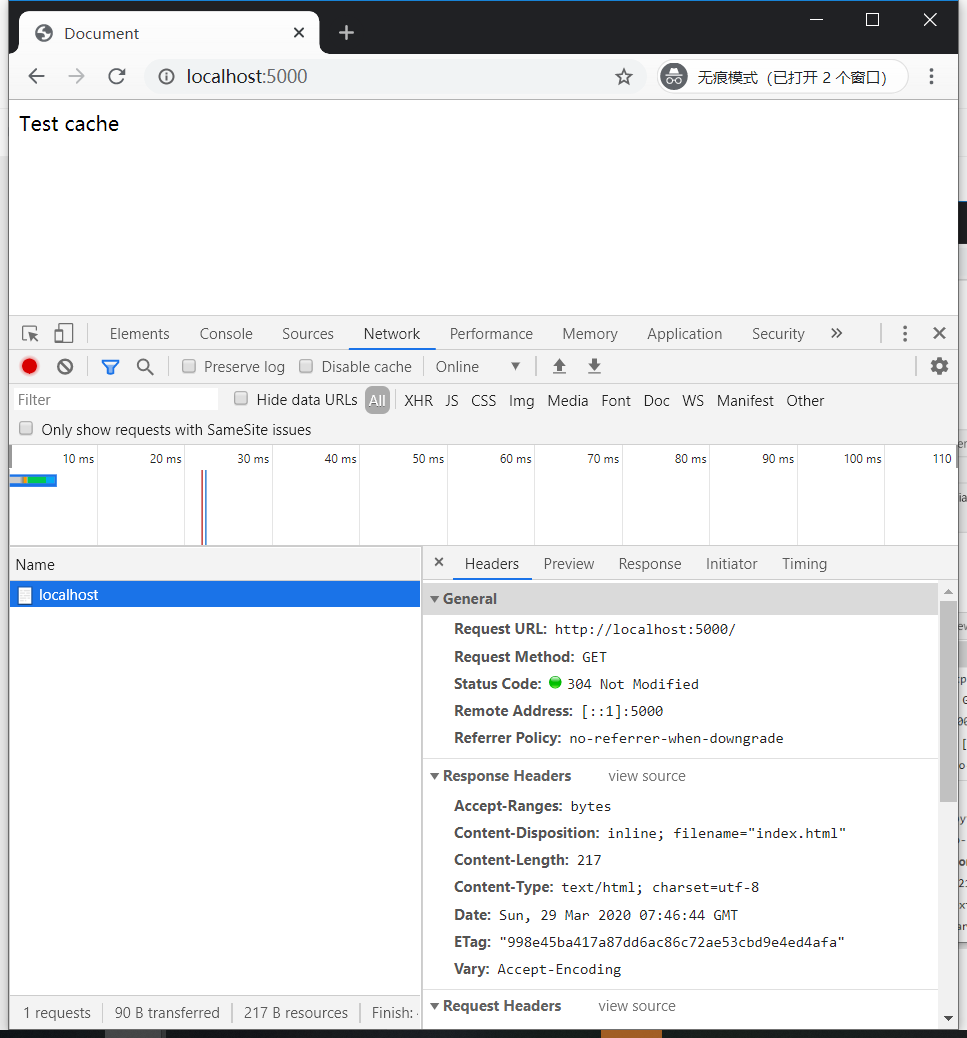This screenshot has width=967, height=1038.
Task: Toggle the network filter funnel icon
Action: [x=111, y=366]
